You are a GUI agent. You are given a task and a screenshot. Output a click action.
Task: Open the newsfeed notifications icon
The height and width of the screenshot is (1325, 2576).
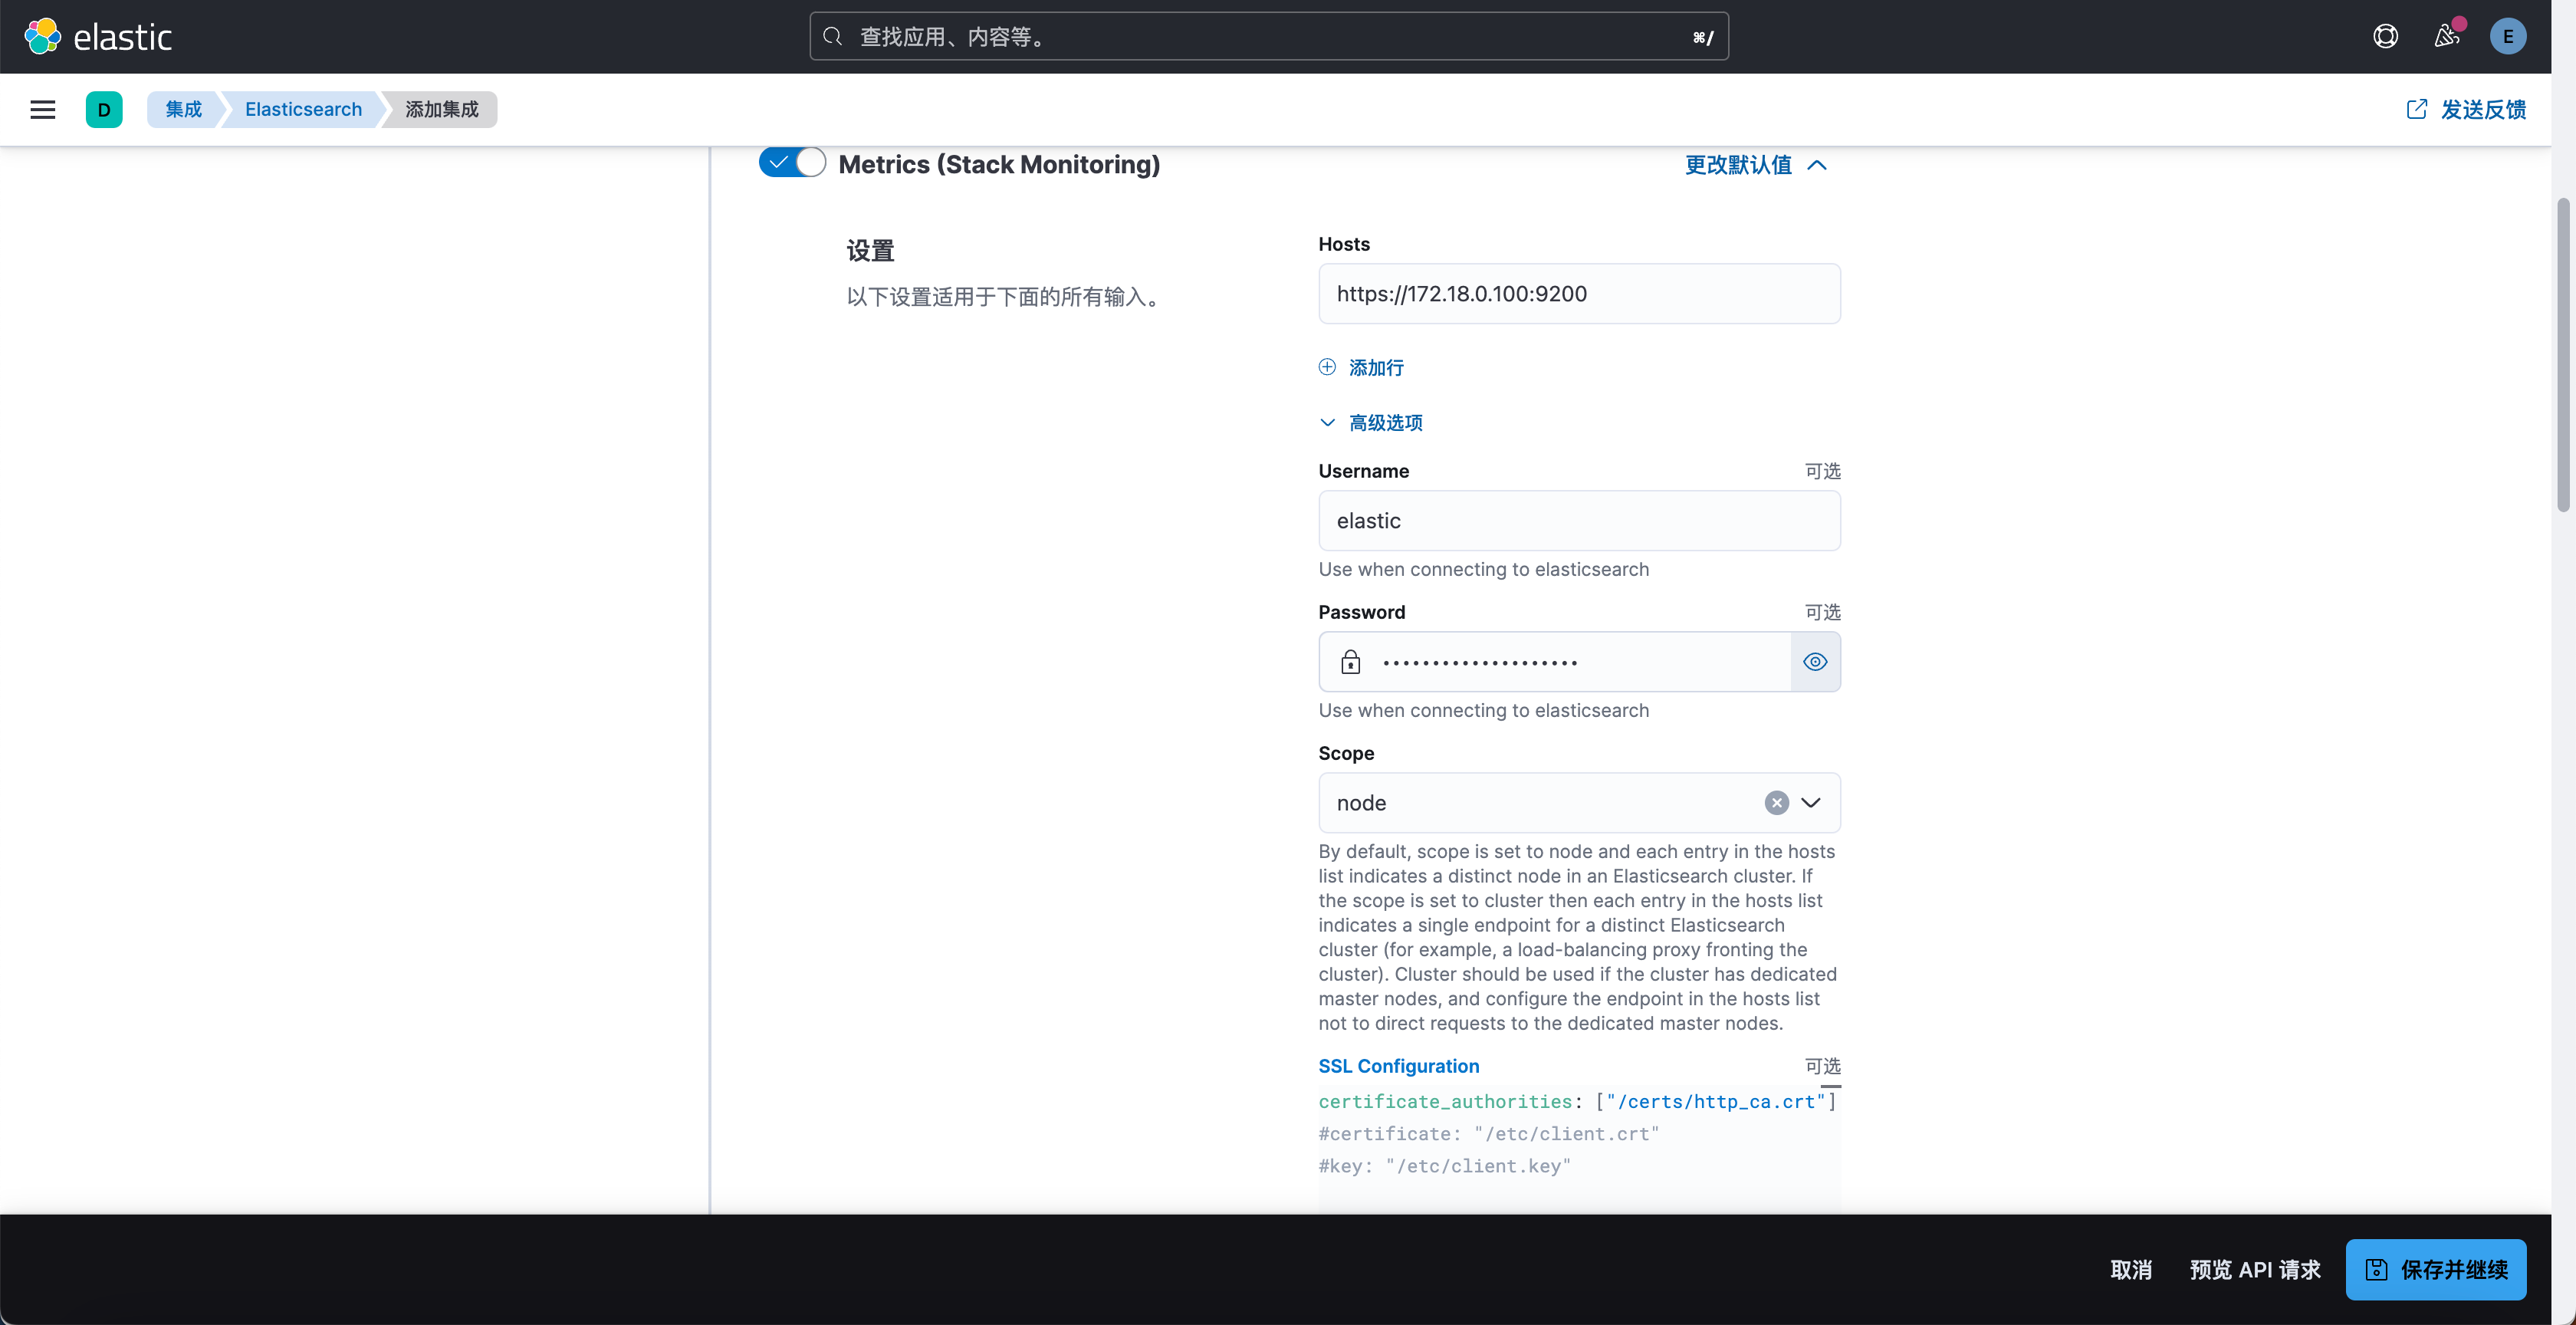2446,37
